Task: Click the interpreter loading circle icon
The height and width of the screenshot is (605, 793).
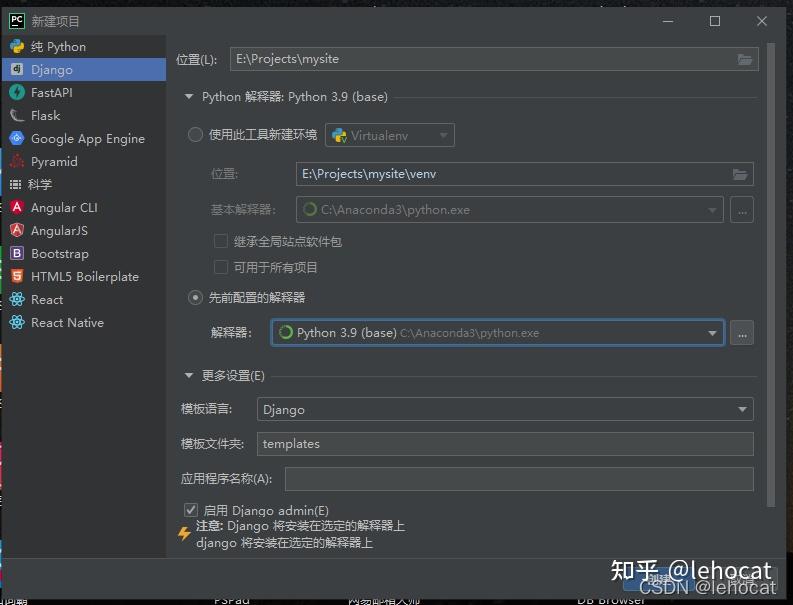Action: click(286, 332)
